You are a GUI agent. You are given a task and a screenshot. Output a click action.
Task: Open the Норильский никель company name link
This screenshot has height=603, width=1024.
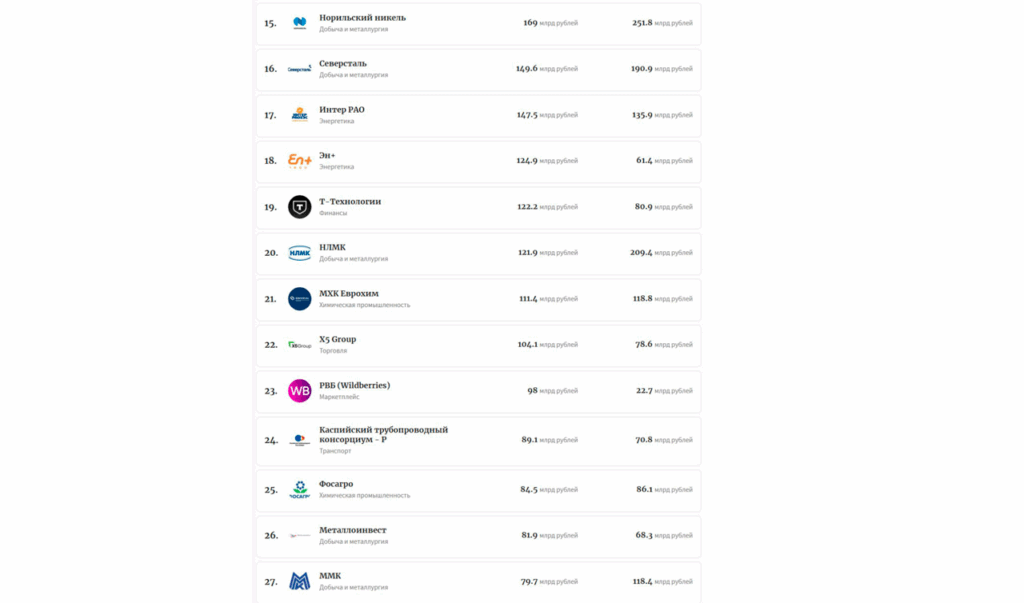[362, 18]
